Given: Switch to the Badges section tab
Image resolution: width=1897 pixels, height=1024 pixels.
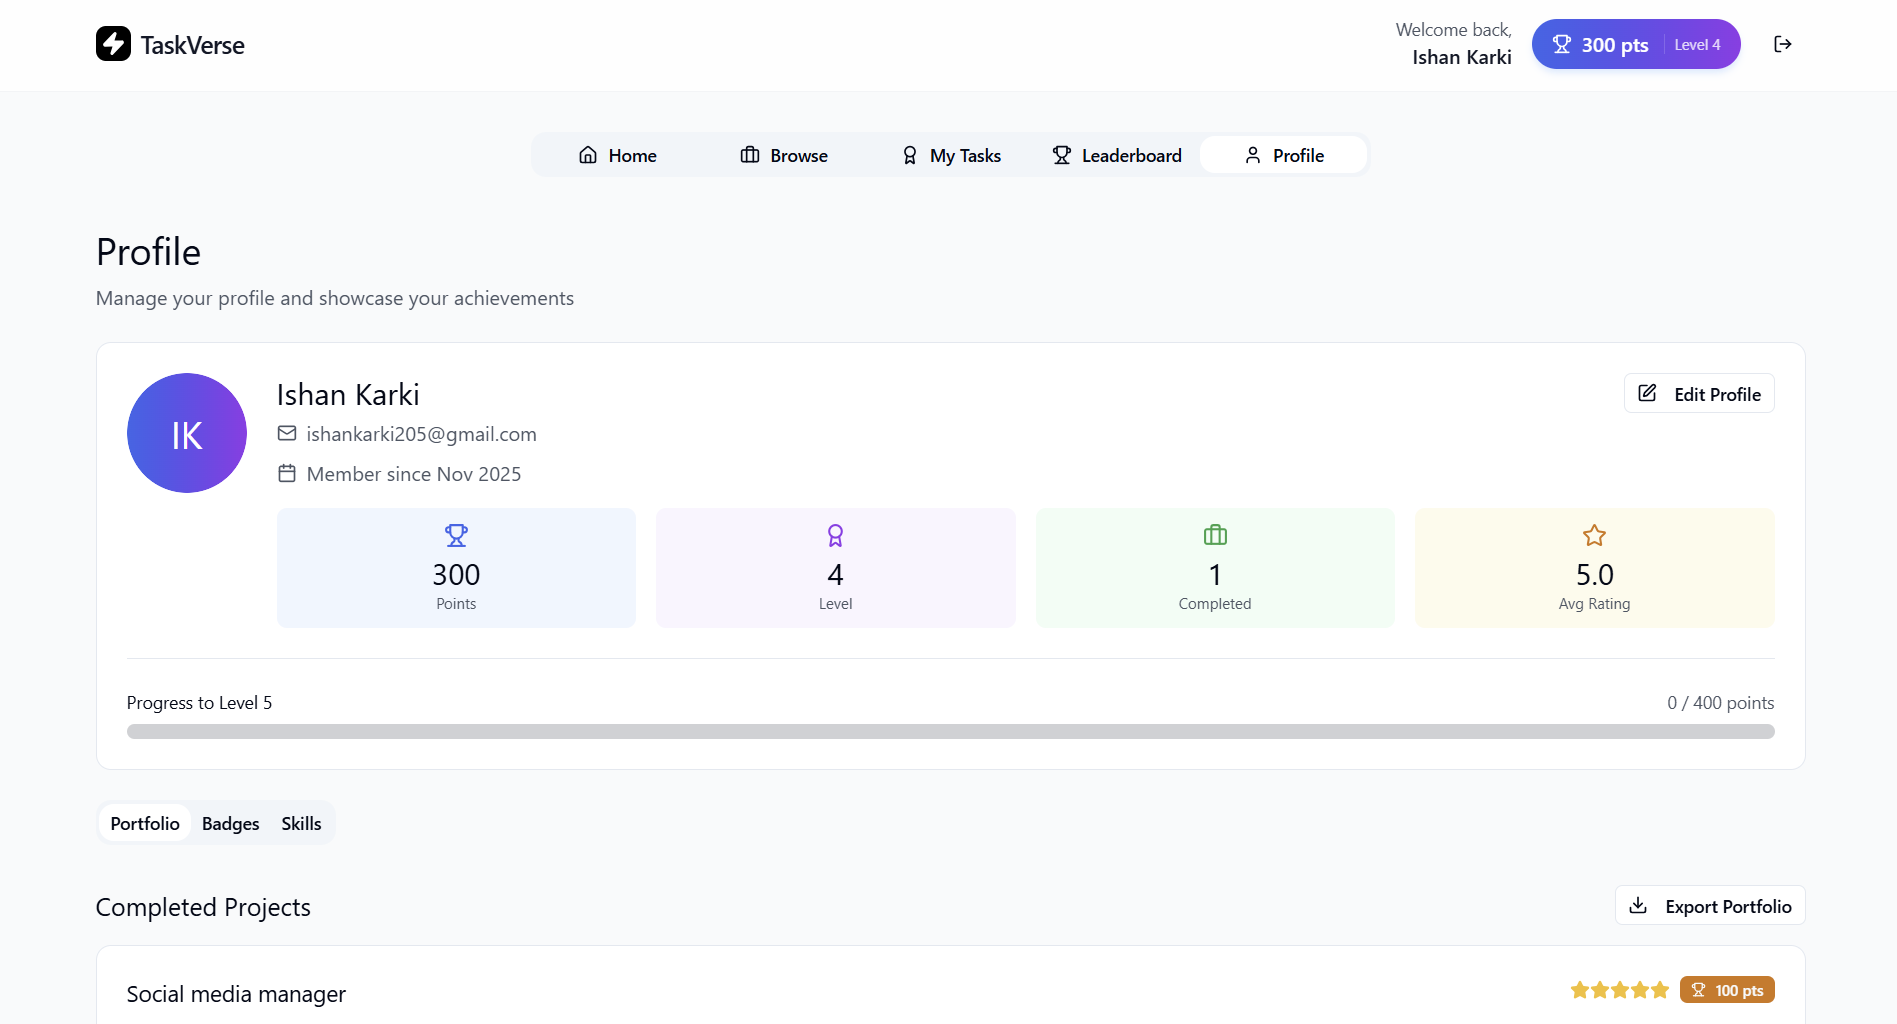Looking at the screenshot, I should 230,823.
